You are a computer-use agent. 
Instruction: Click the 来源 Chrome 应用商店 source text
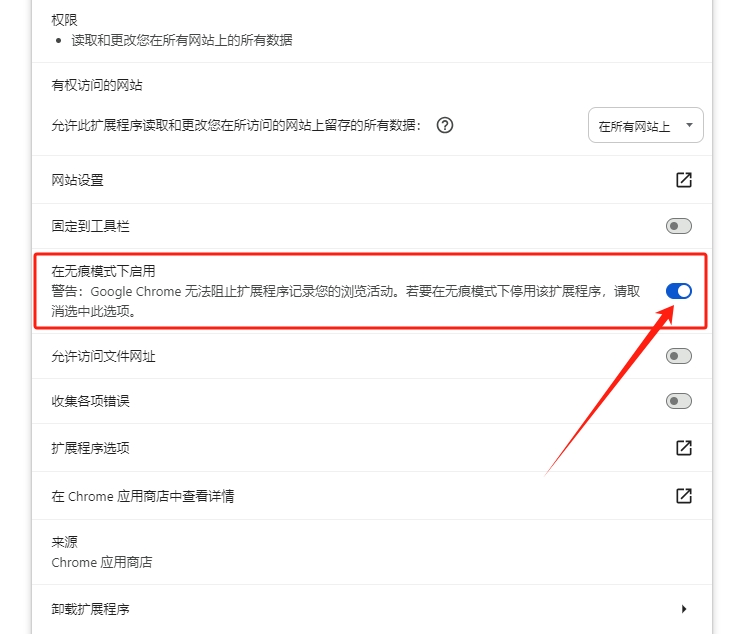click(x=102, y=562)
